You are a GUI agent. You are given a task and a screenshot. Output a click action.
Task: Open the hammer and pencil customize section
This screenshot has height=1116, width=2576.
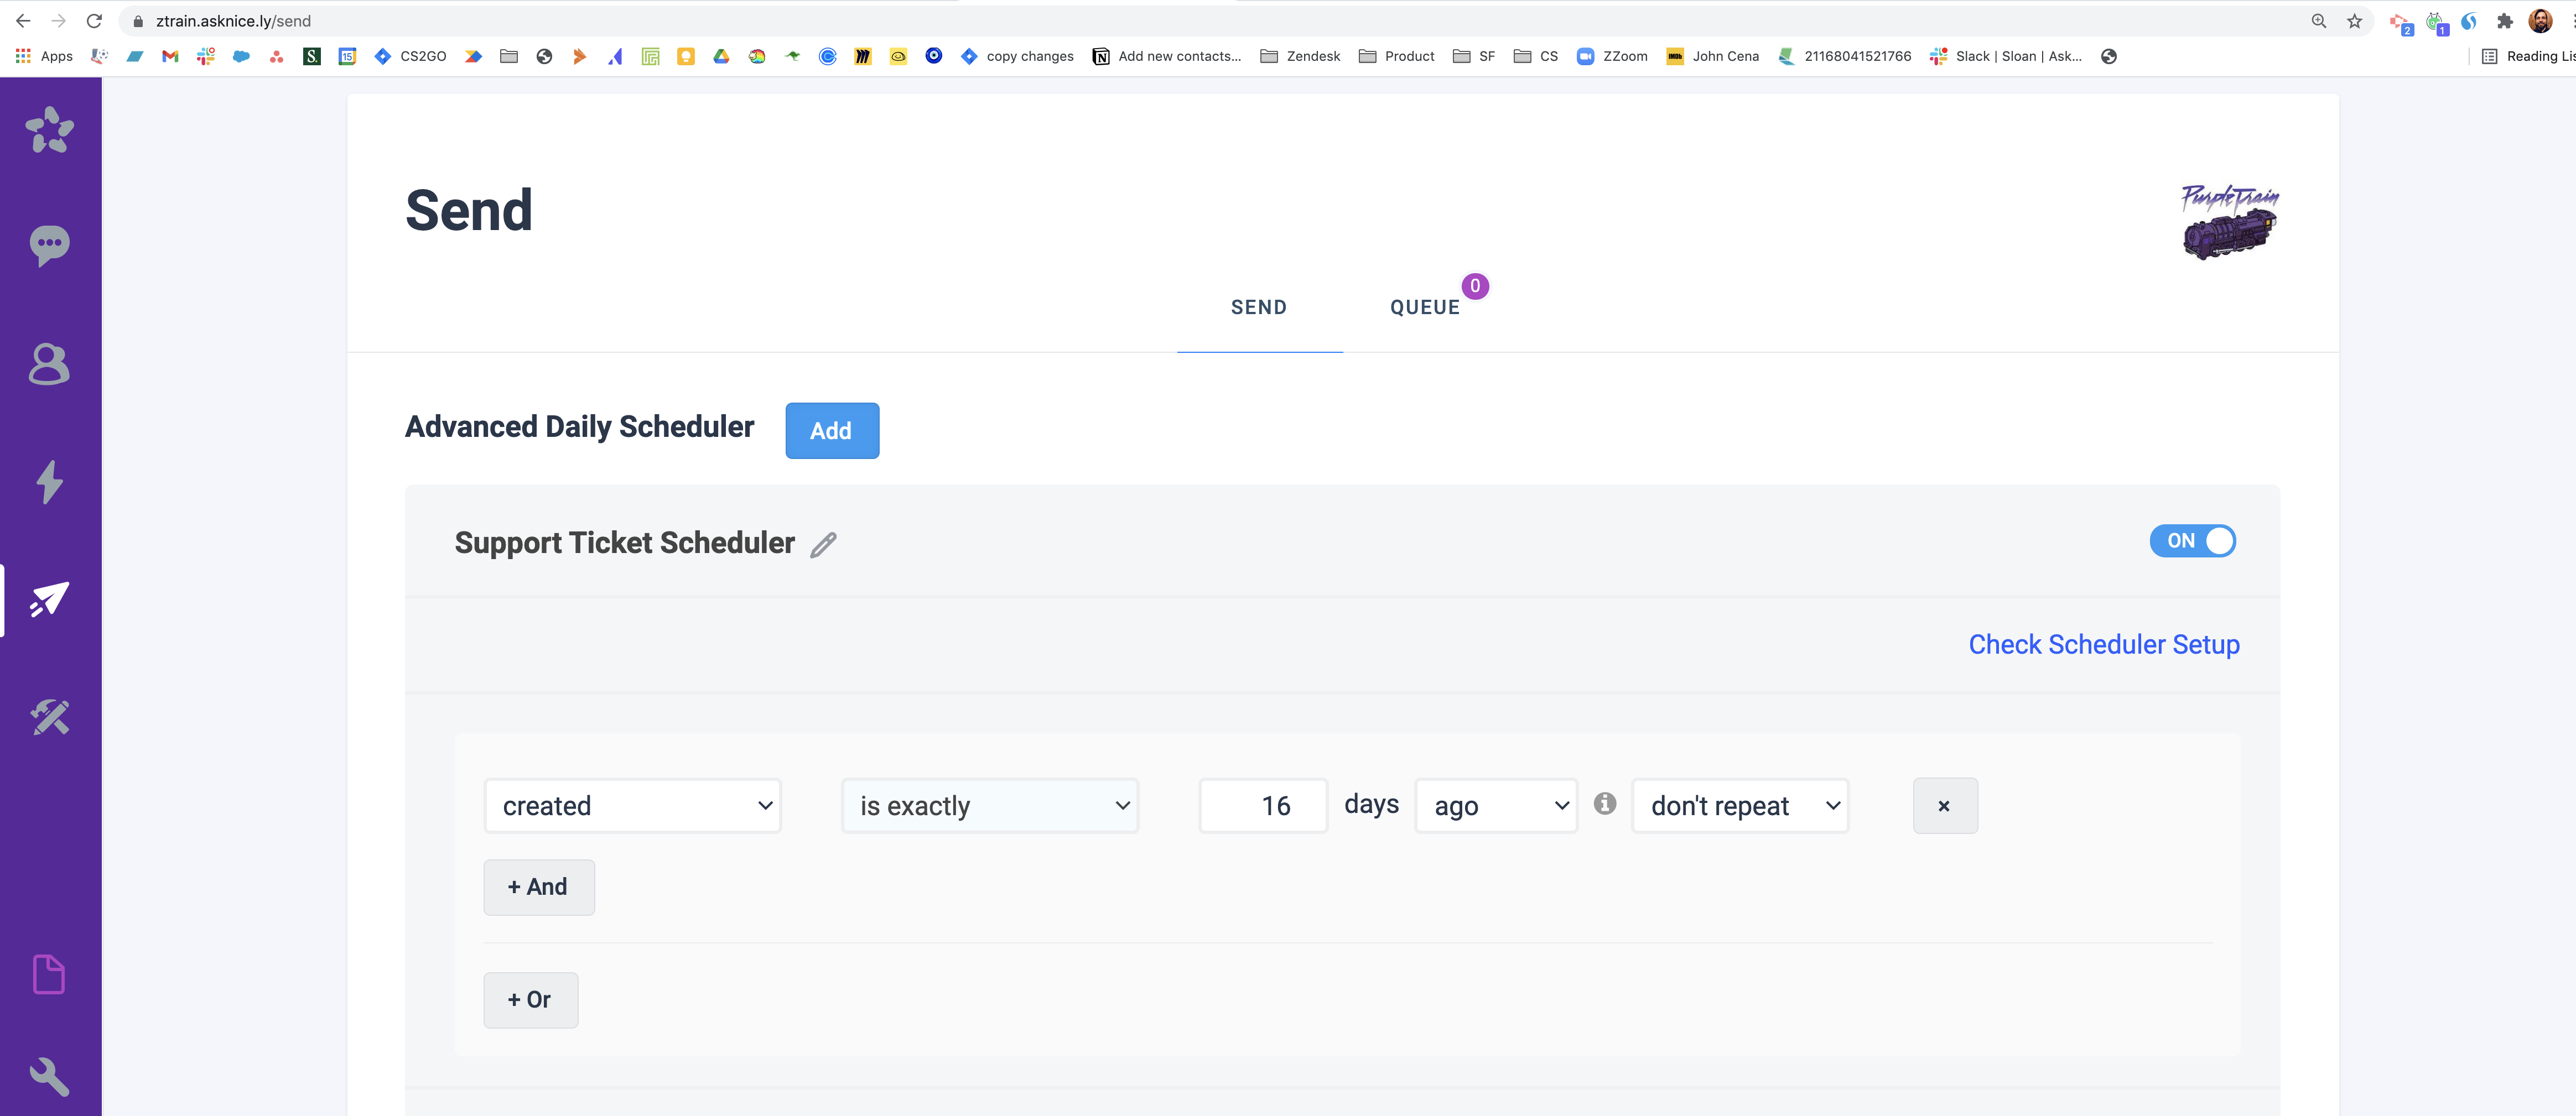pos(49,717)
